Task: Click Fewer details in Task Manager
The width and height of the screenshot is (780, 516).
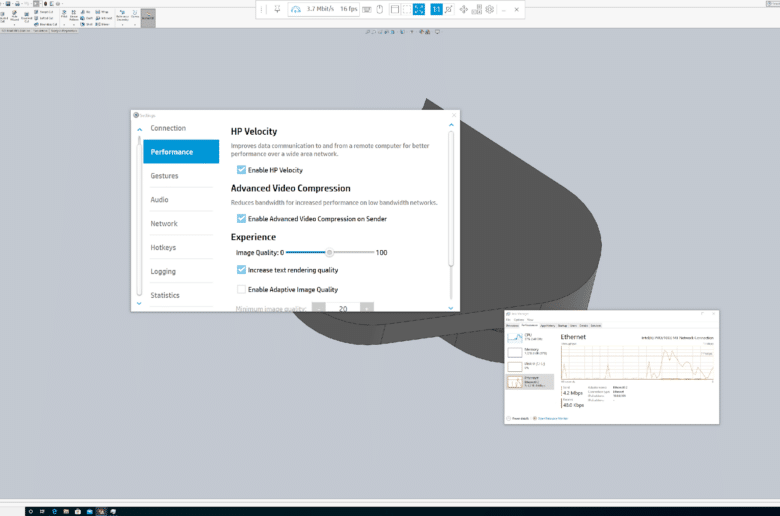Action: pos(518,418)
